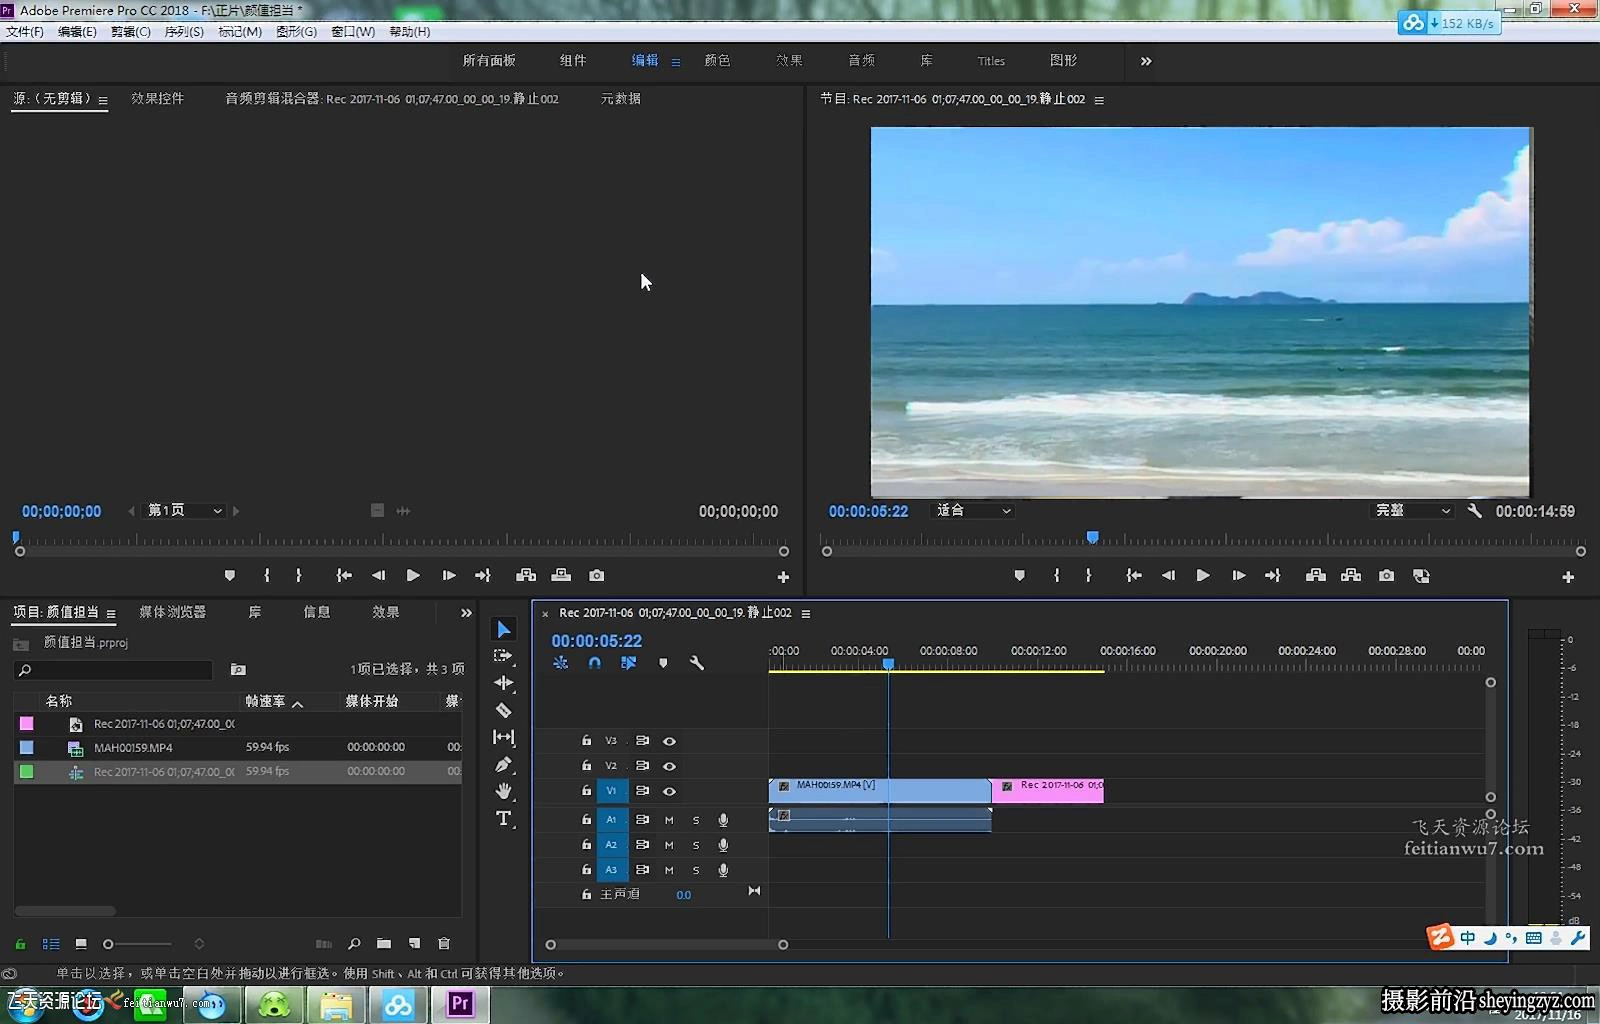The image size is (1600, 1024).
Task: Toggle lock on track V3
Action: pos(586,741)
